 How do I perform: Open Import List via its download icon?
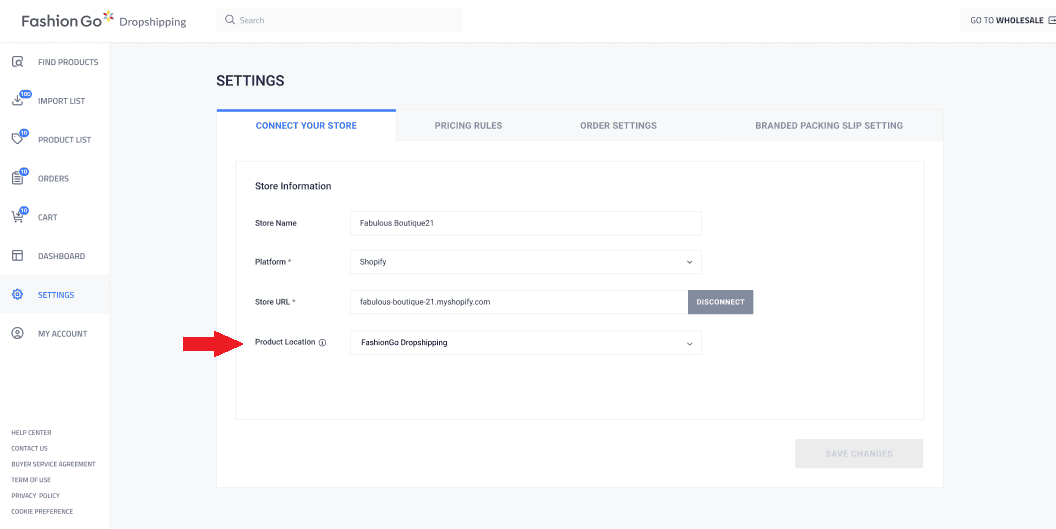[17, 100]
